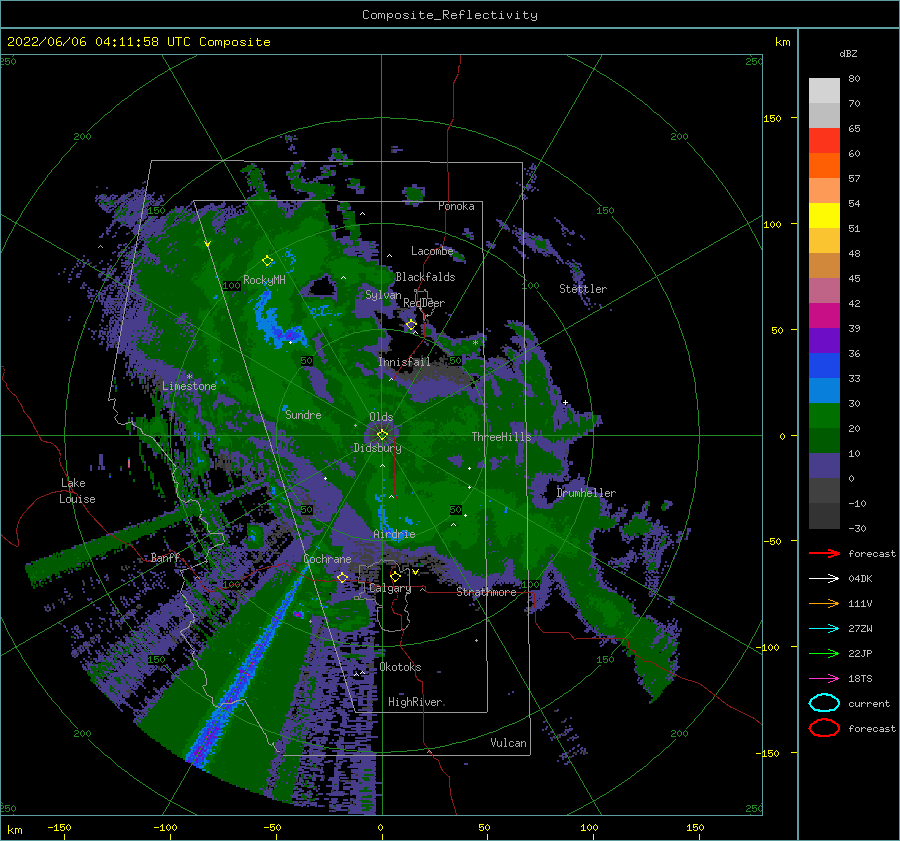Click the Strathmore town label
900x841 pixels.
coord(486,592)
